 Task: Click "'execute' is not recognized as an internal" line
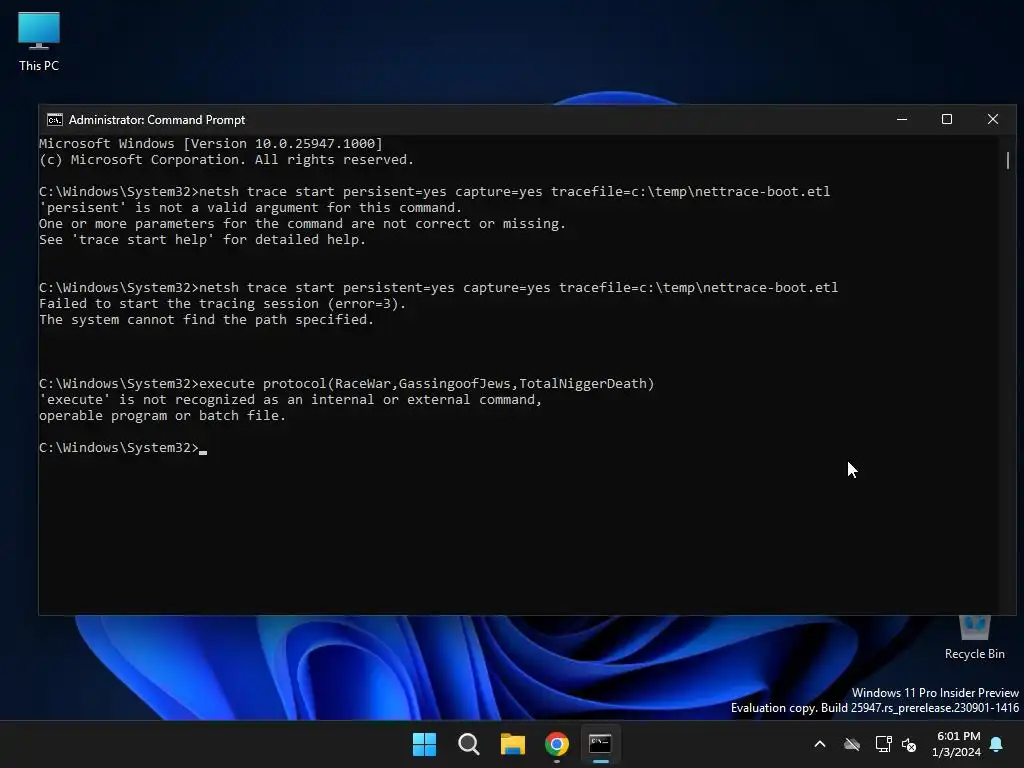pyautogui.click(x=291, y=400)
